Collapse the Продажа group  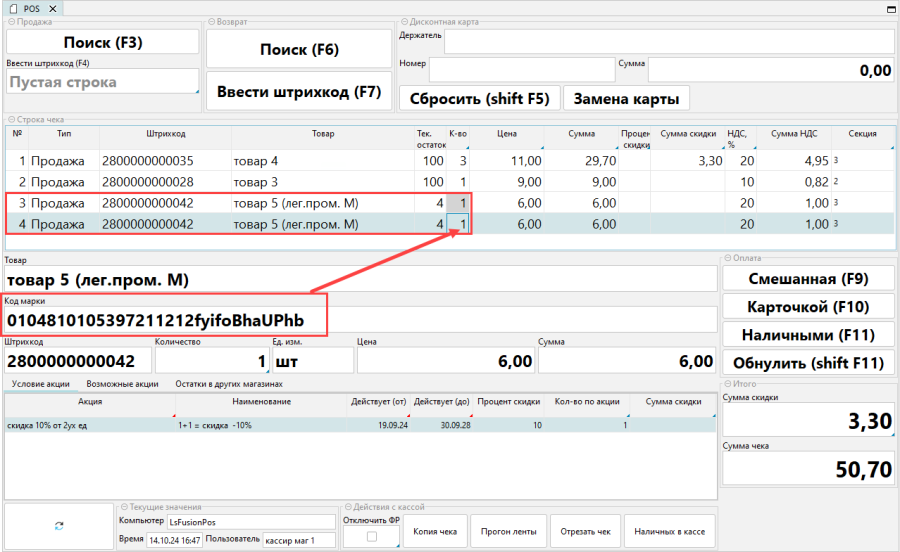tap(10, 21)
